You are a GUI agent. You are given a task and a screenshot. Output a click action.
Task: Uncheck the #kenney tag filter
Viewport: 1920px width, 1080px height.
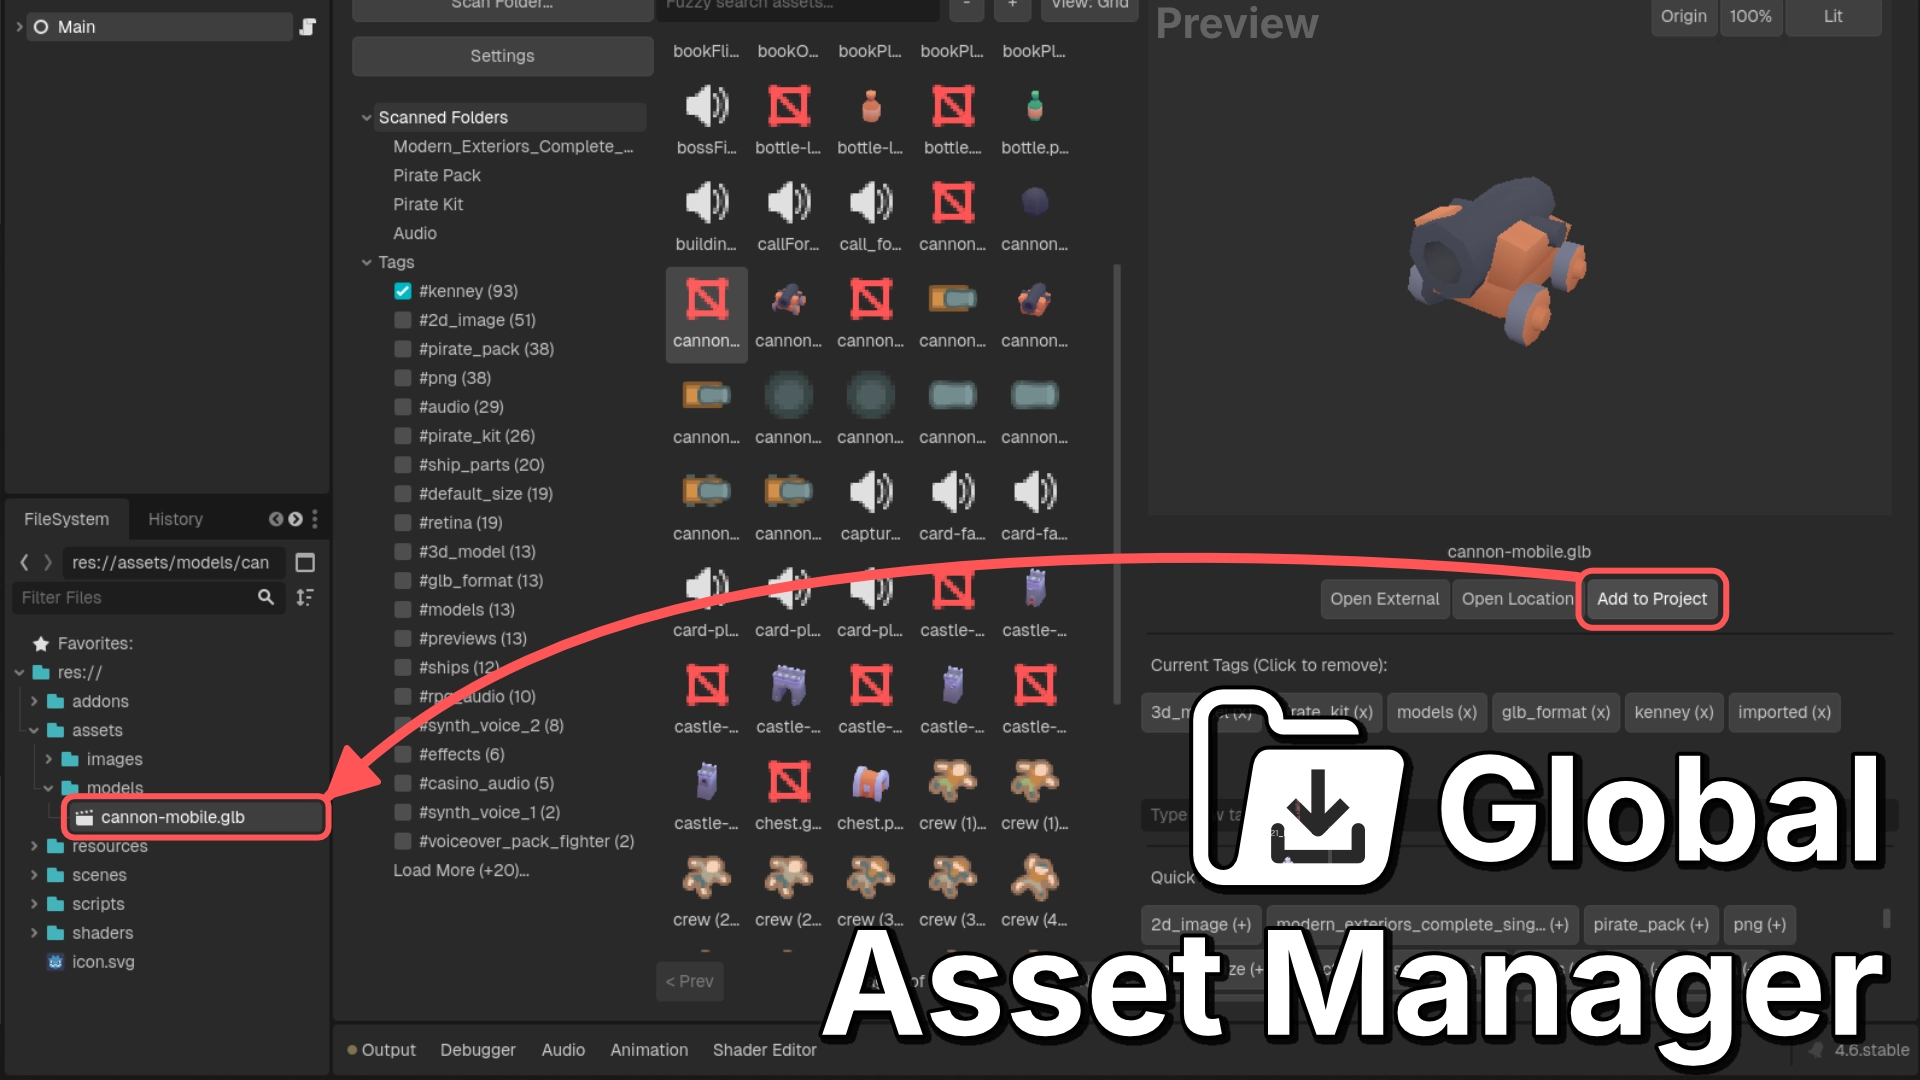pyautogui.click(x=402, y=290)
